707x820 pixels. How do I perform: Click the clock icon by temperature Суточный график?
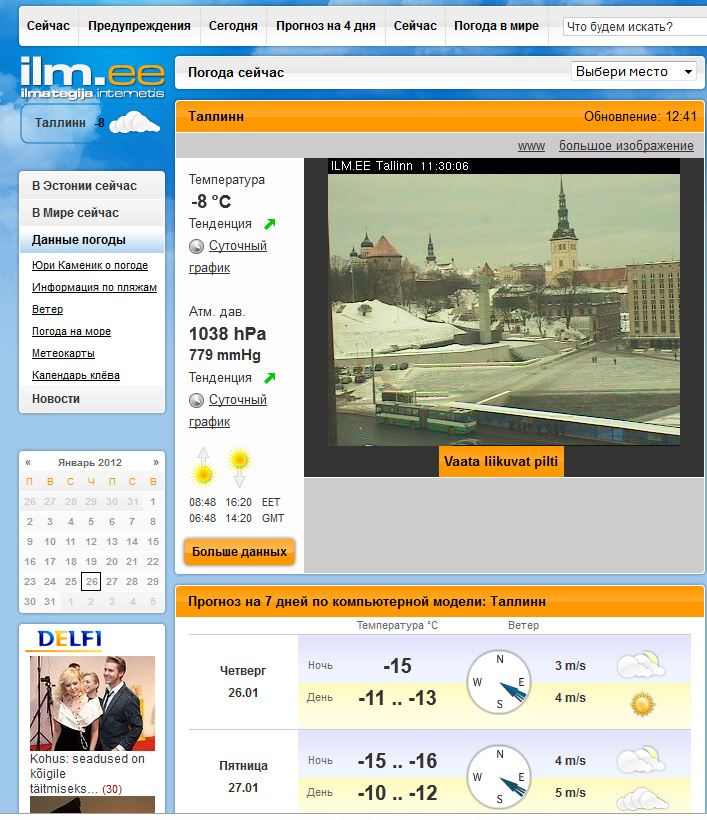pyautogui.click(x=196, y=246)
